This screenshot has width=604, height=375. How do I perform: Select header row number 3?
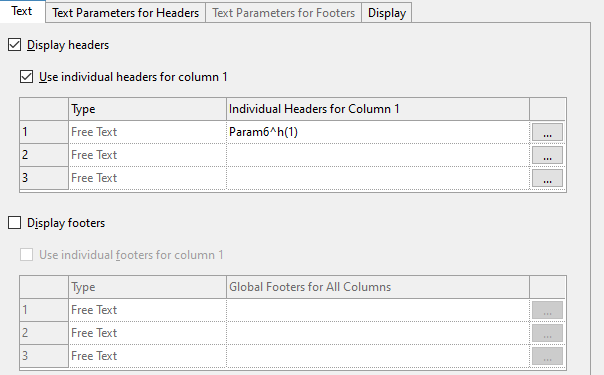point(44,178)
